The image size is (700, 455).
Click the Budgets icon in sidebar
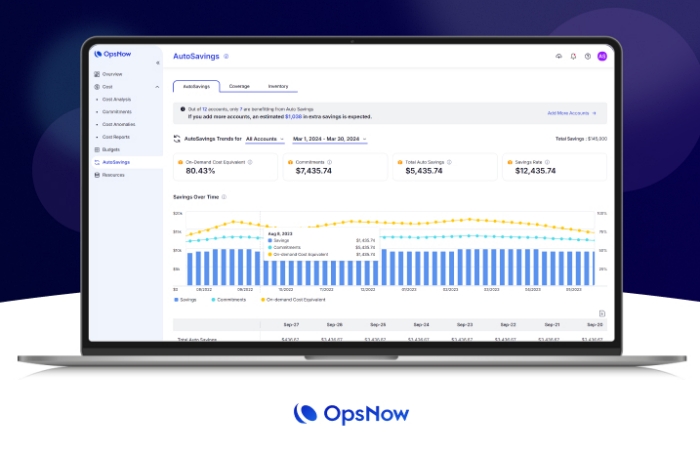coord(97,150)
